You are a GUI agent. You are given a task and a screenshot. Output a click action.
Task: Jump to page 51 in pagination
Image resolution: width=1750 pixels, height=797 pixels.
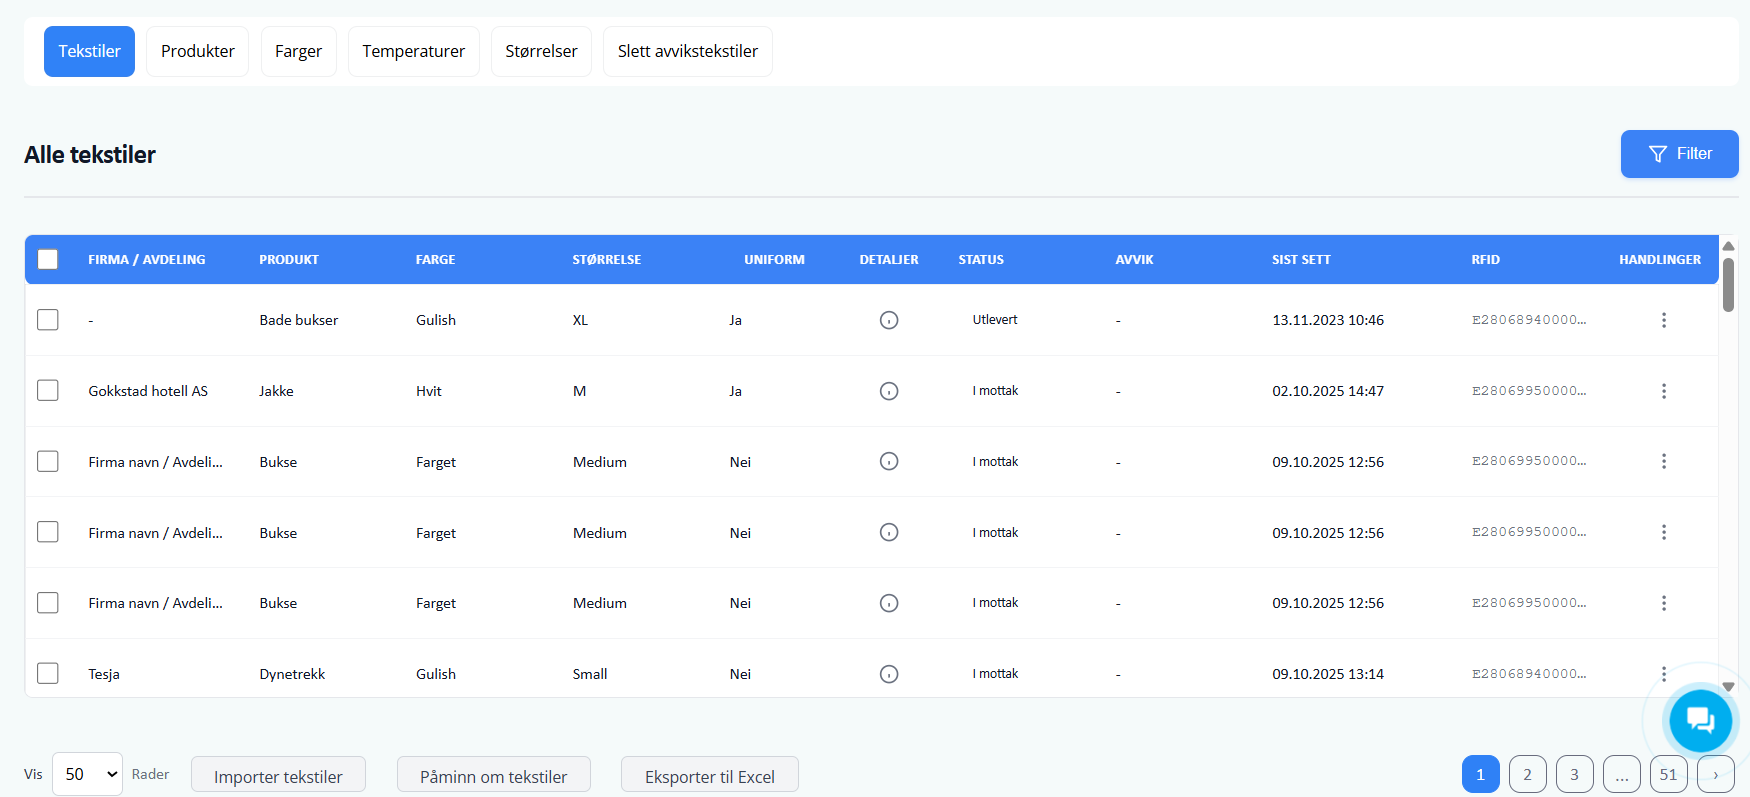point(1668,774)
